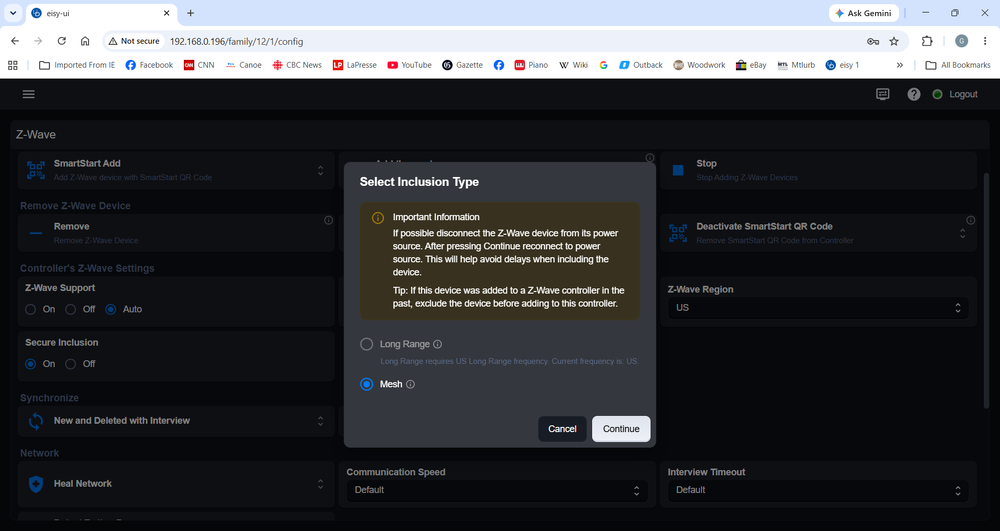Screen dimensions: 1000x531
Task: Close the eisy-ui browser tab
Action: click(166, 13)
